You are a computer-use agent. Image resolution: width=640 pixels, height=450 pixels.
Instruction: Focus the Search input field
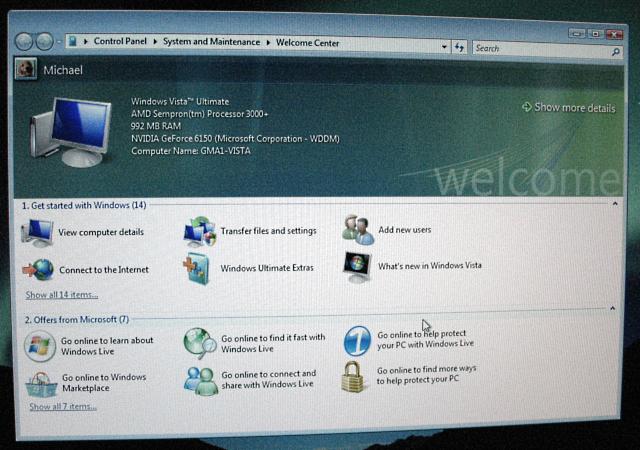[540, 47]
